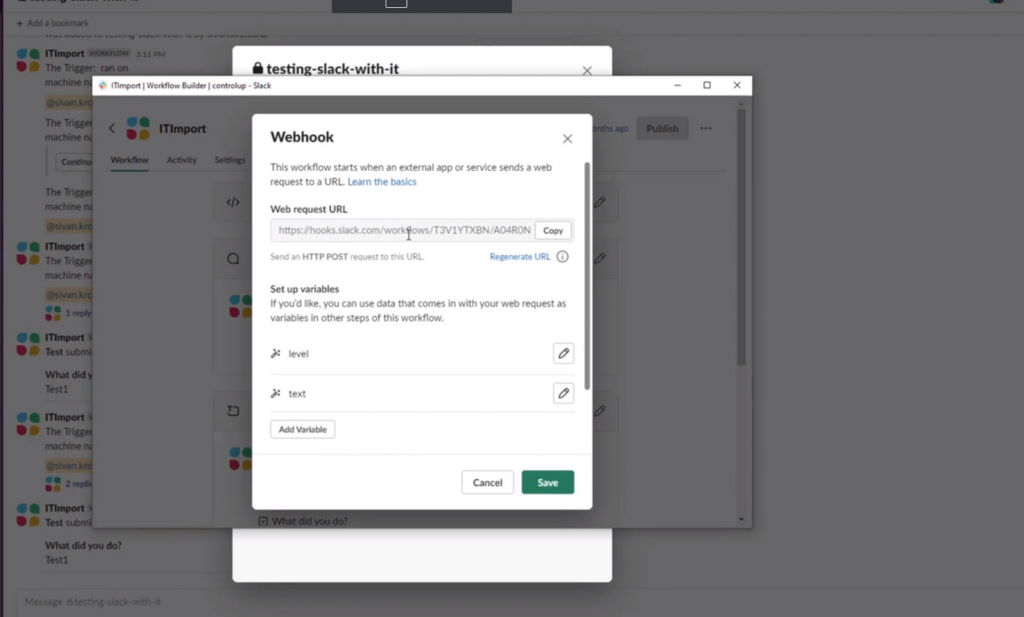Open the workflow more options menu

click(x=706, y=129)
